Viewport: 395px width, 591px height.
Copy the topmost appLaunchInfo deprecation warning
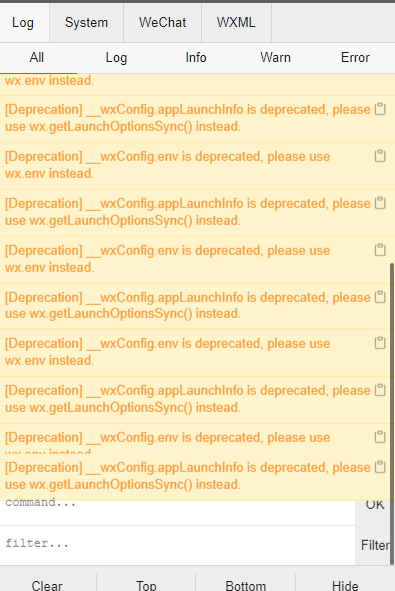[380, 109]
